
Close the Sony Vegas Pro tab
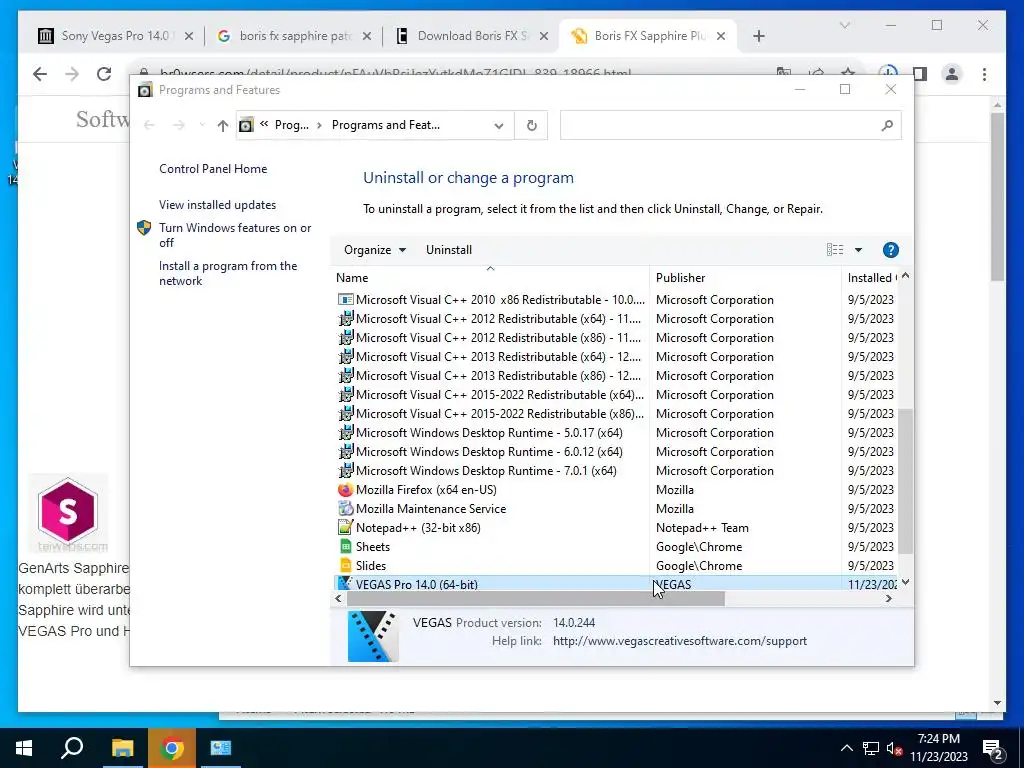(x=189, y=37)
